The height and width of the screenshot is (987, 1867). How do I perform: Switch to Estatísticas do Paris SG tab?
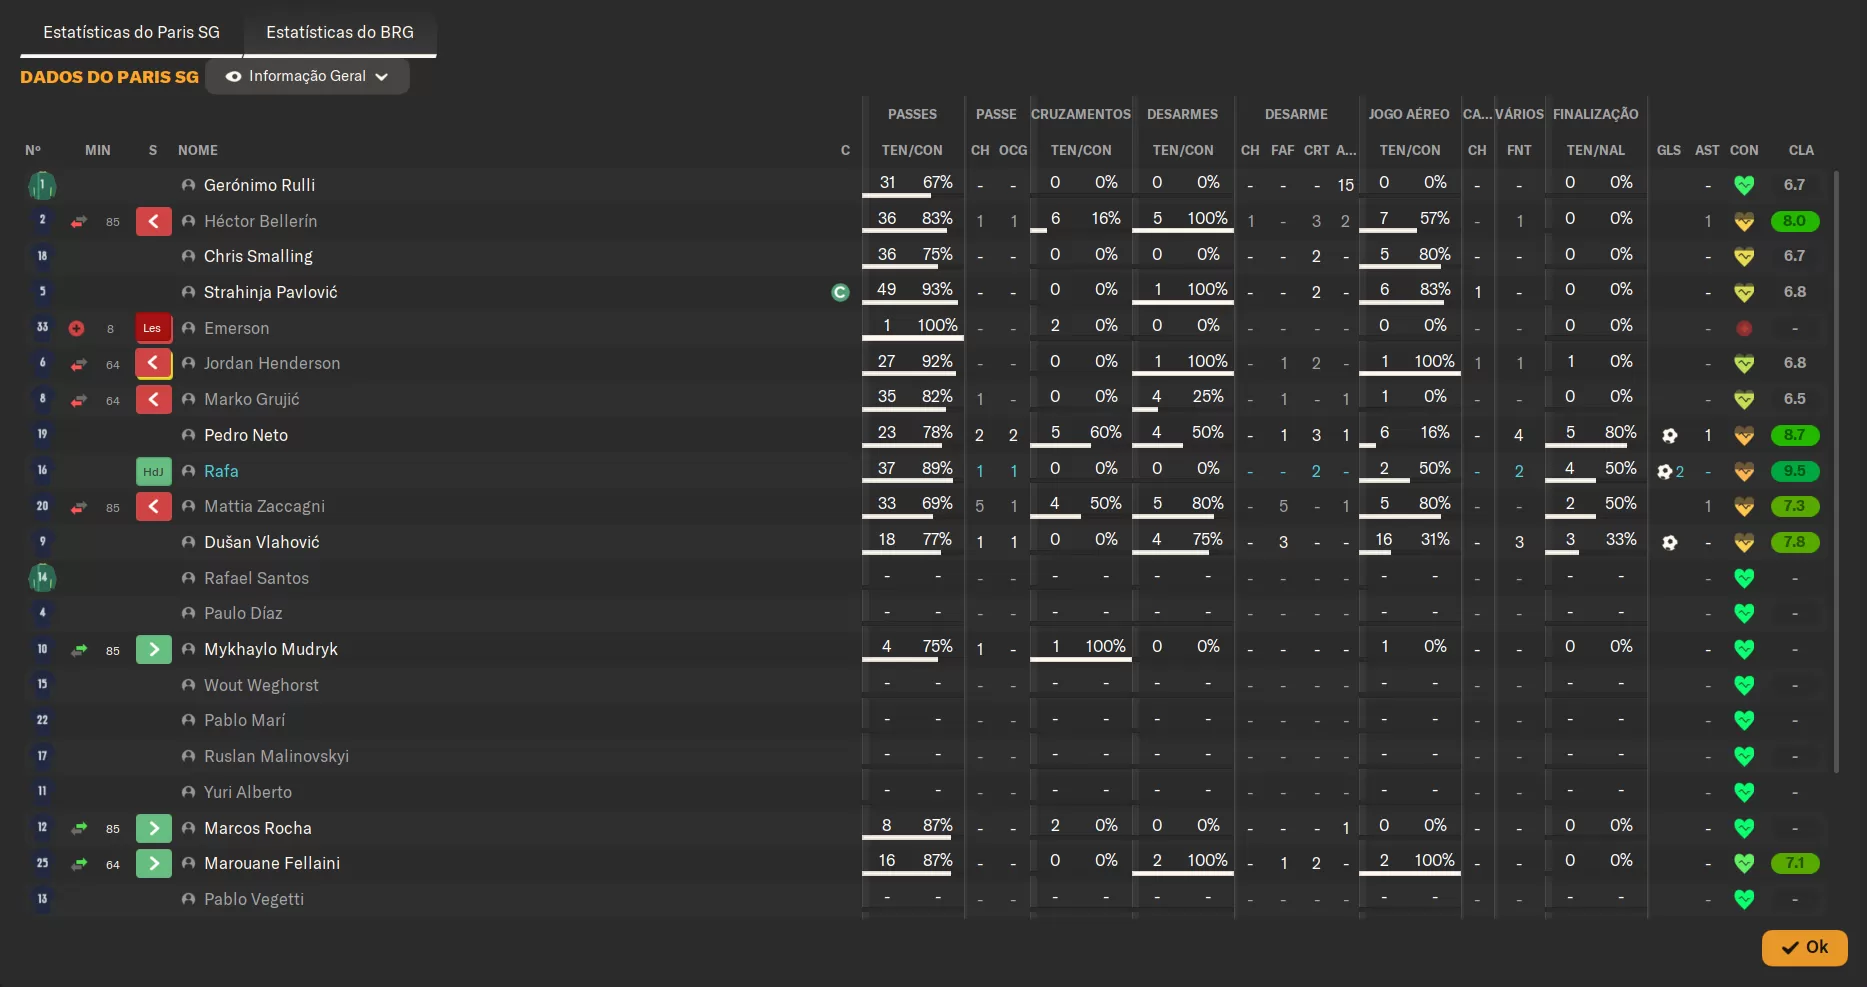pyautogui.click(x=131, y=32)
